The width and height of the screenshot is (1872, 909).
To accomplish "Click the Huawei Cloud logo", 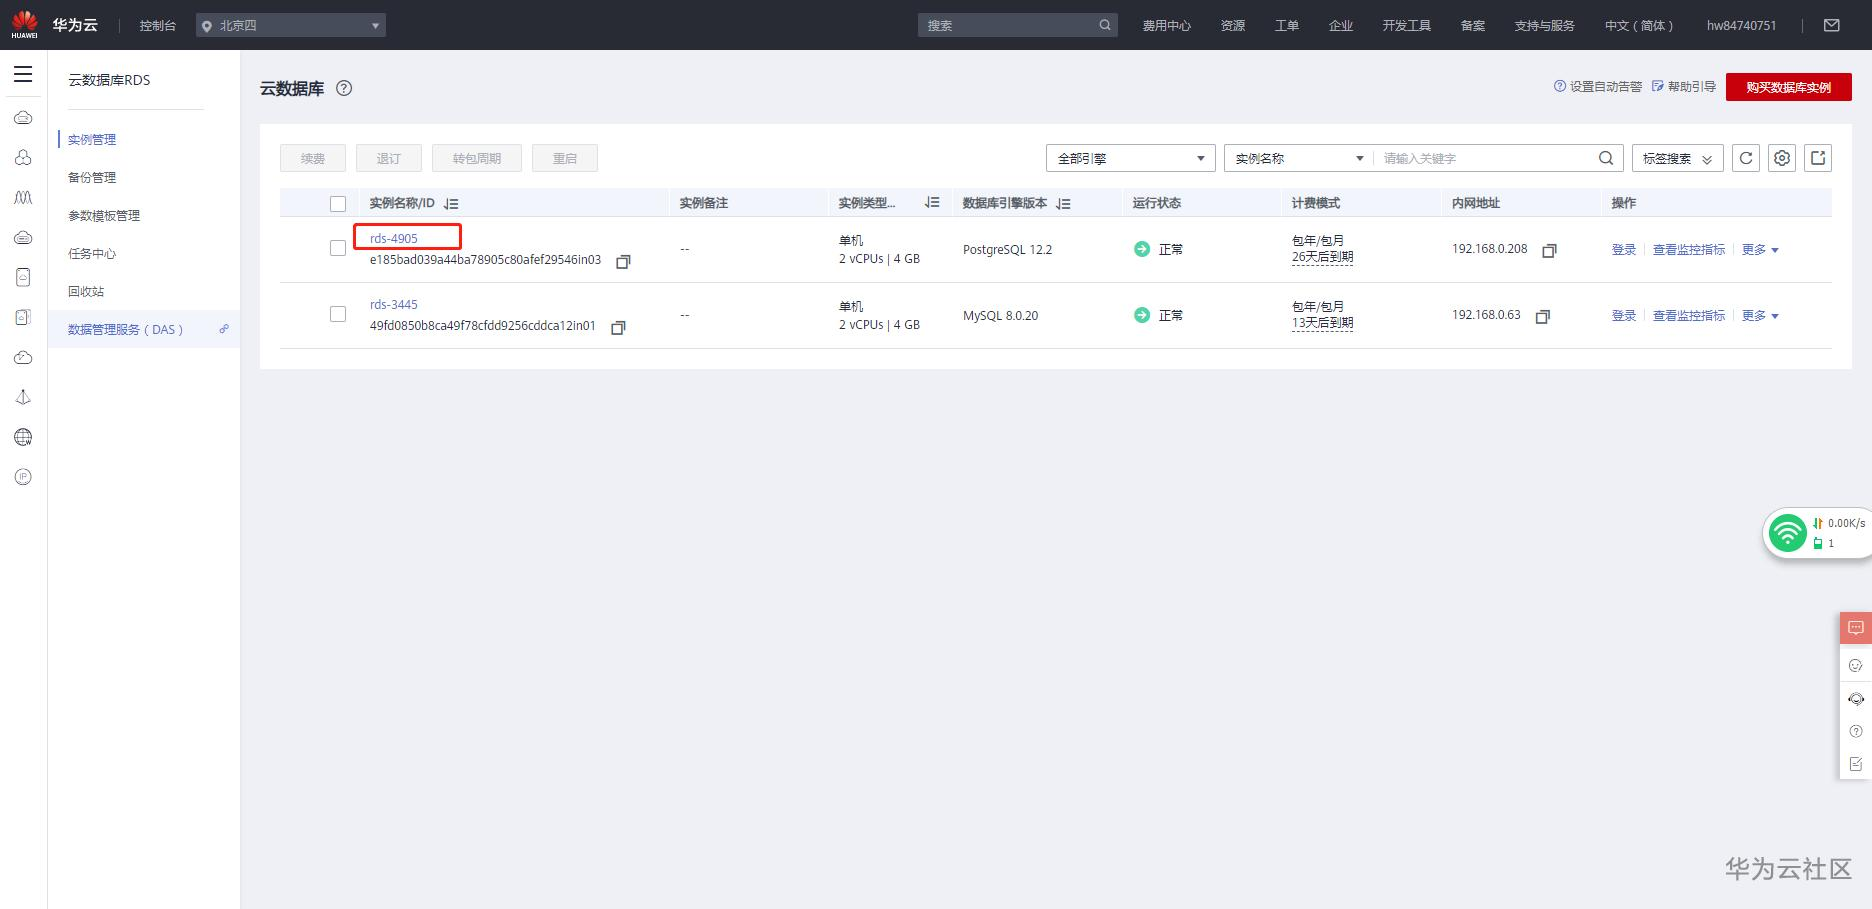I will (24, 25).
